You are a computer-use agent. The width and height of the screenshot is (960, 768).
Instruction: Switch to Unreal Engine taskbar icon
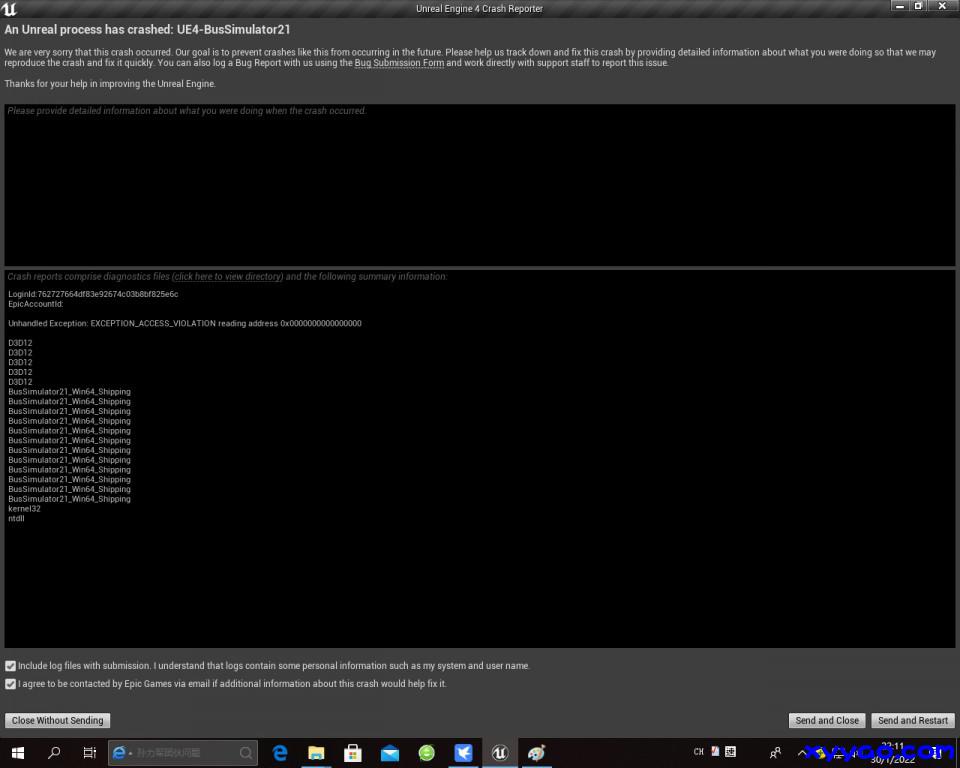pyautogui.click(x=500, y=753)
